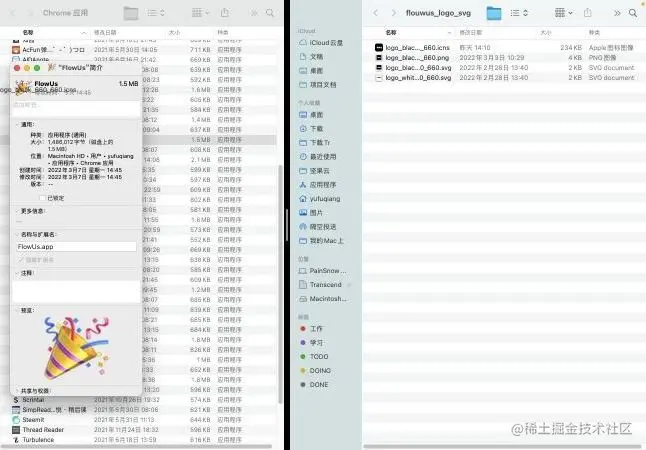The height and width of the screenshot is (450, 646).
Task: Go back in the flouwus_logo_svg window
Action: click(375, 13)
